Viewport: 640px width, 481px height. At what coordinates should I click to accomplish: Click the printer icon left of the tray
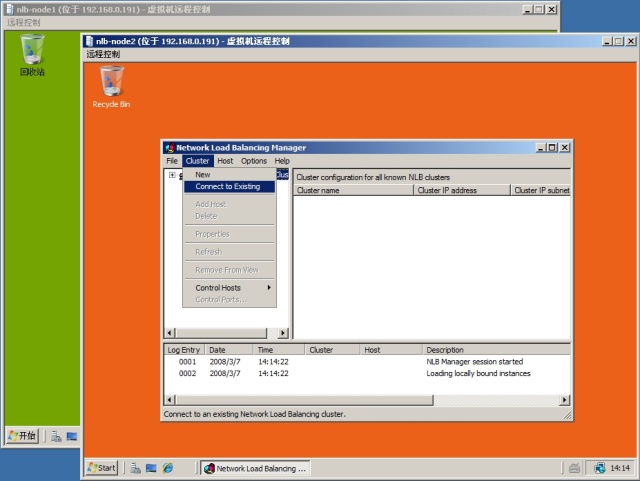[574, 468]
